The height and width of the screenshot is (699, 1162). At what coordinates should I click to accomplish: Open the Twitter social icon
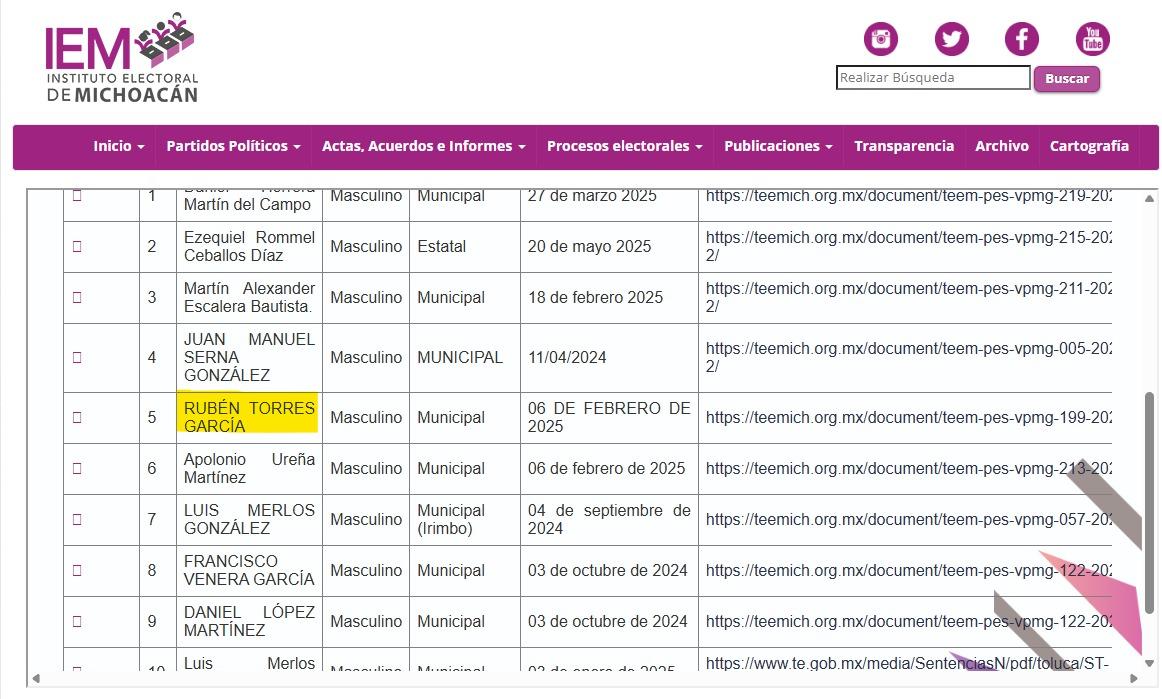(x=951, y=39)
